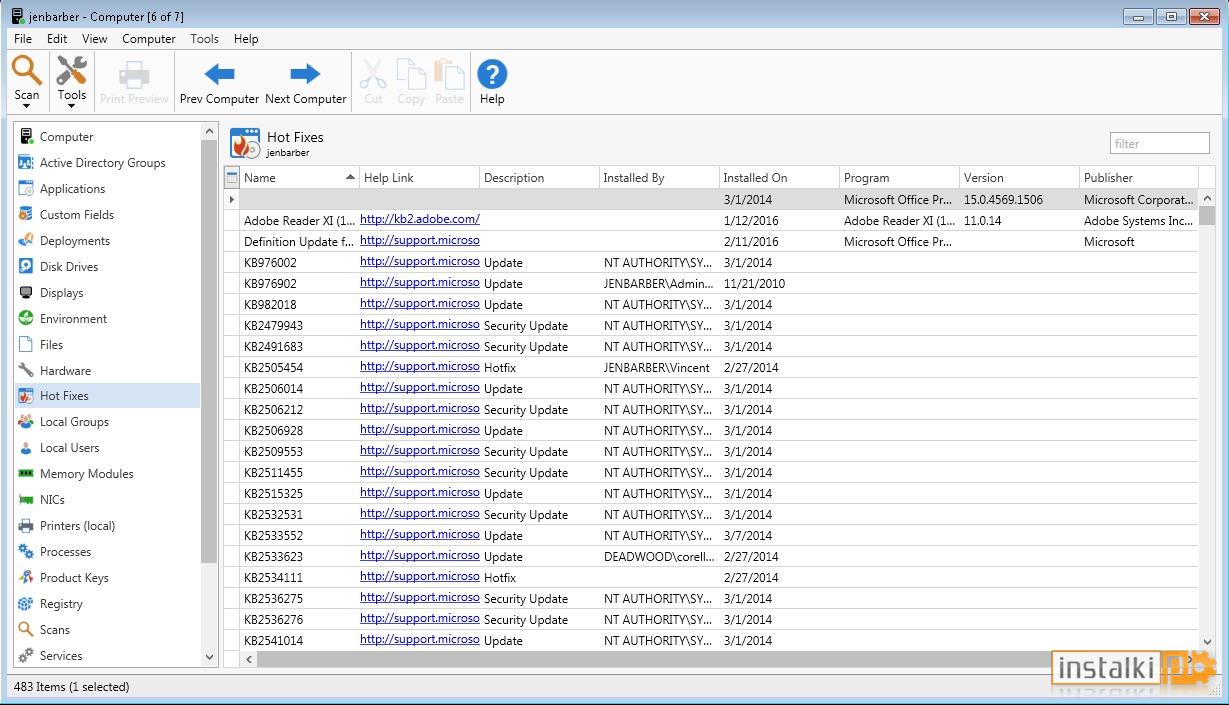Viewport: 1229px width, 705px height.
Task: Open support link for Definition Update
Action: point(420,240)
